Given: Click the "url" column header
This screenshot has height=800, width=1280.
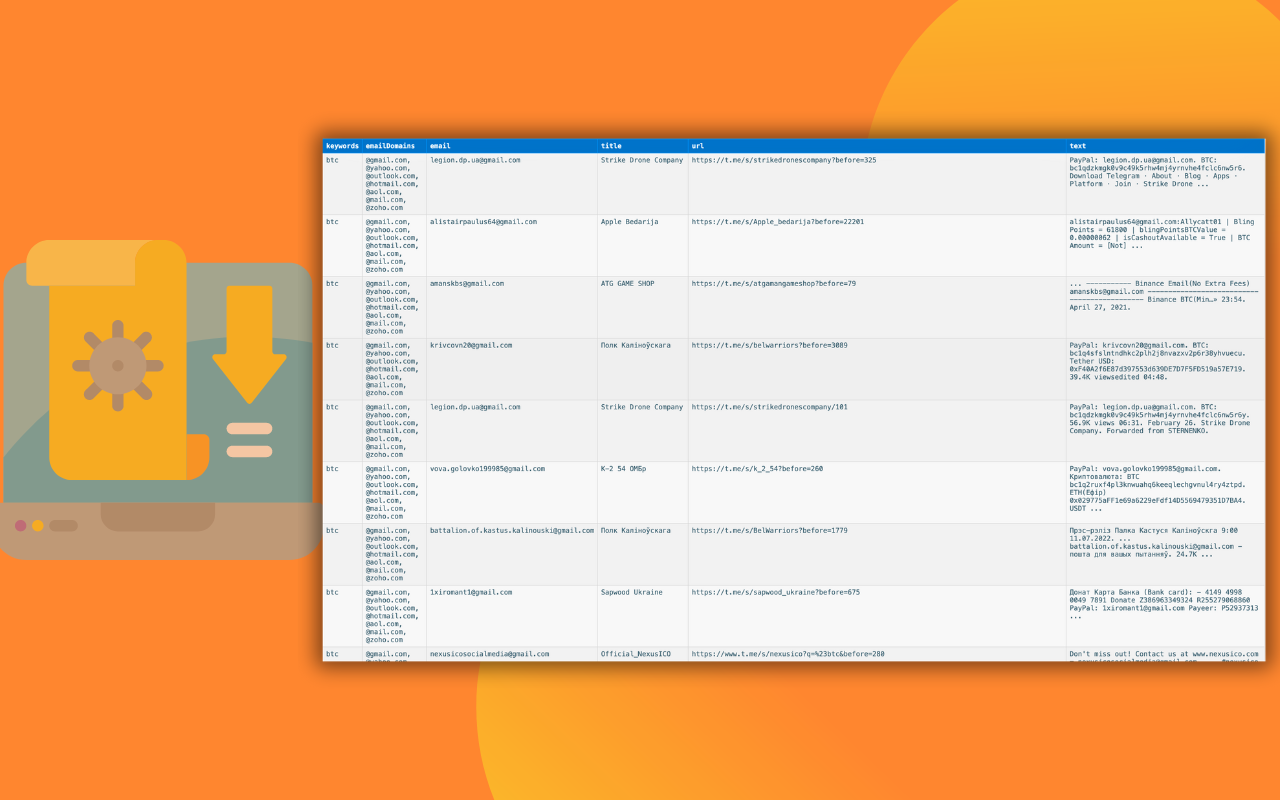Looking at the screenshot, I should [x=877, y=146].
